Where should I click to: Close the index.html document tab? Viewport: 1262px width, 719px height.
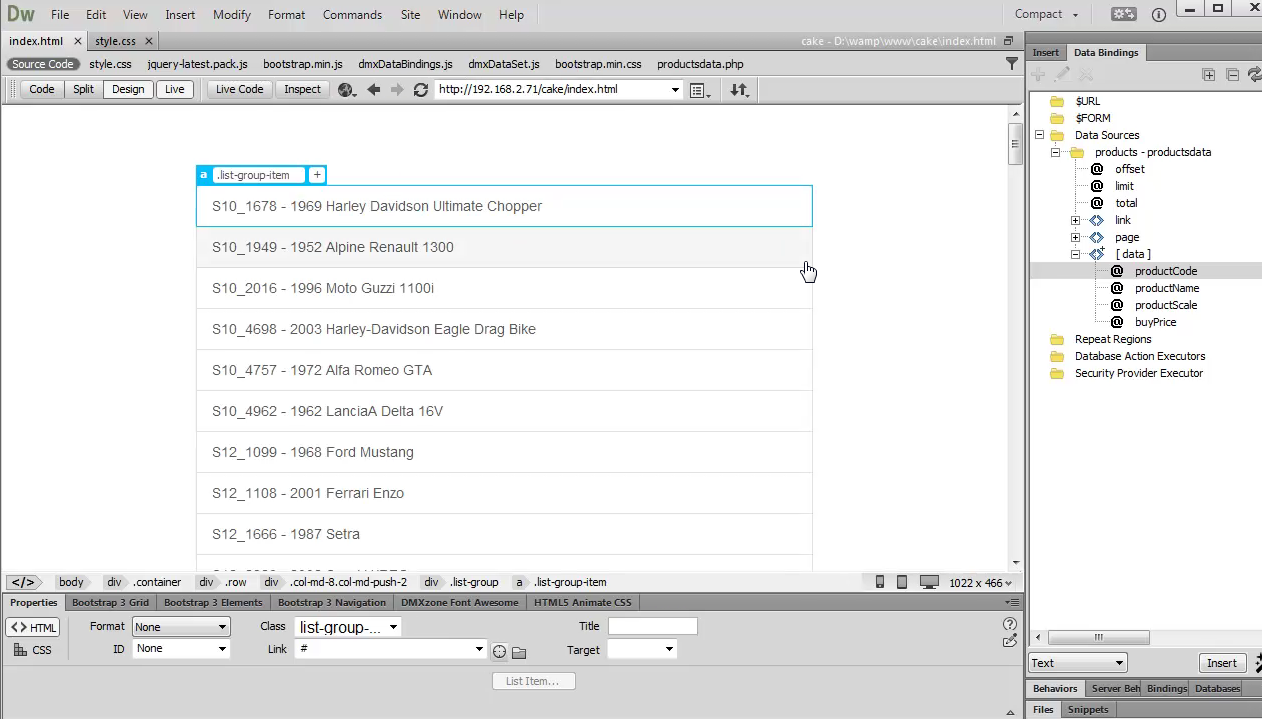(78, 41)
